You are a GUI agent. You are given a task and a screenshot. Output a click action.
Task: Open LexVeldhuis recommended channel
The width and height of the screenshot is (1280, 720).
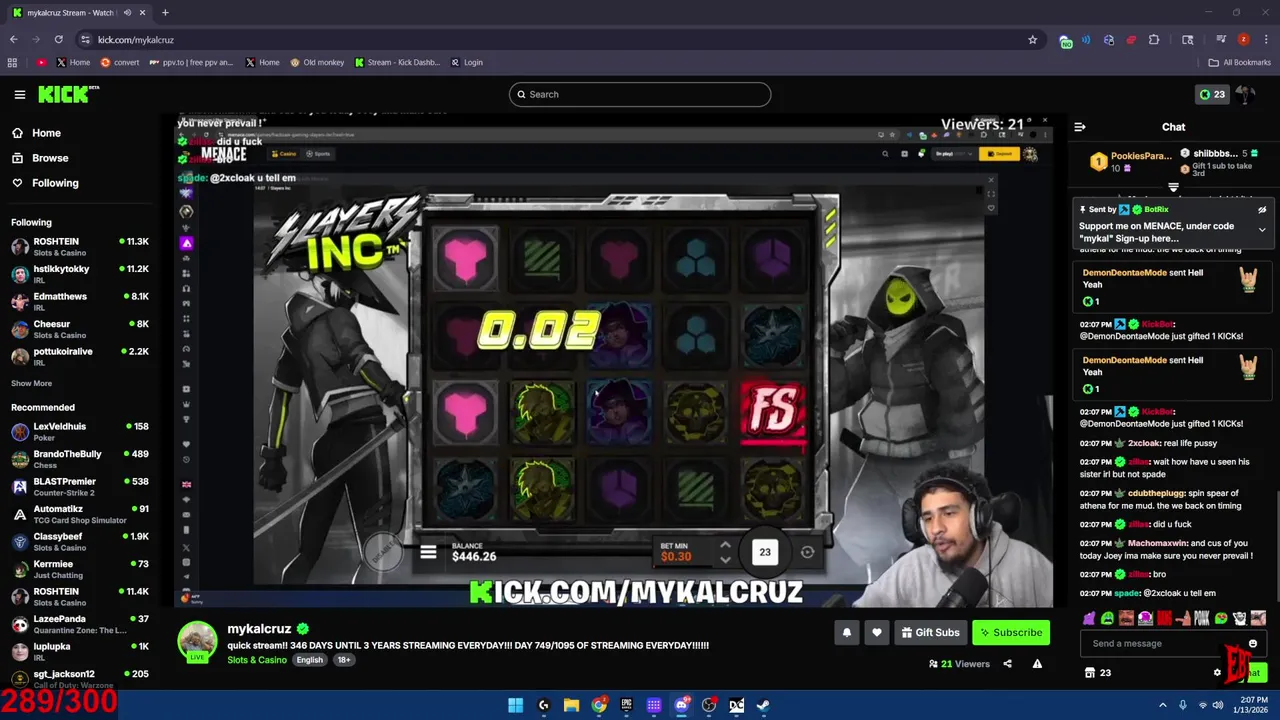pos(80,431)
